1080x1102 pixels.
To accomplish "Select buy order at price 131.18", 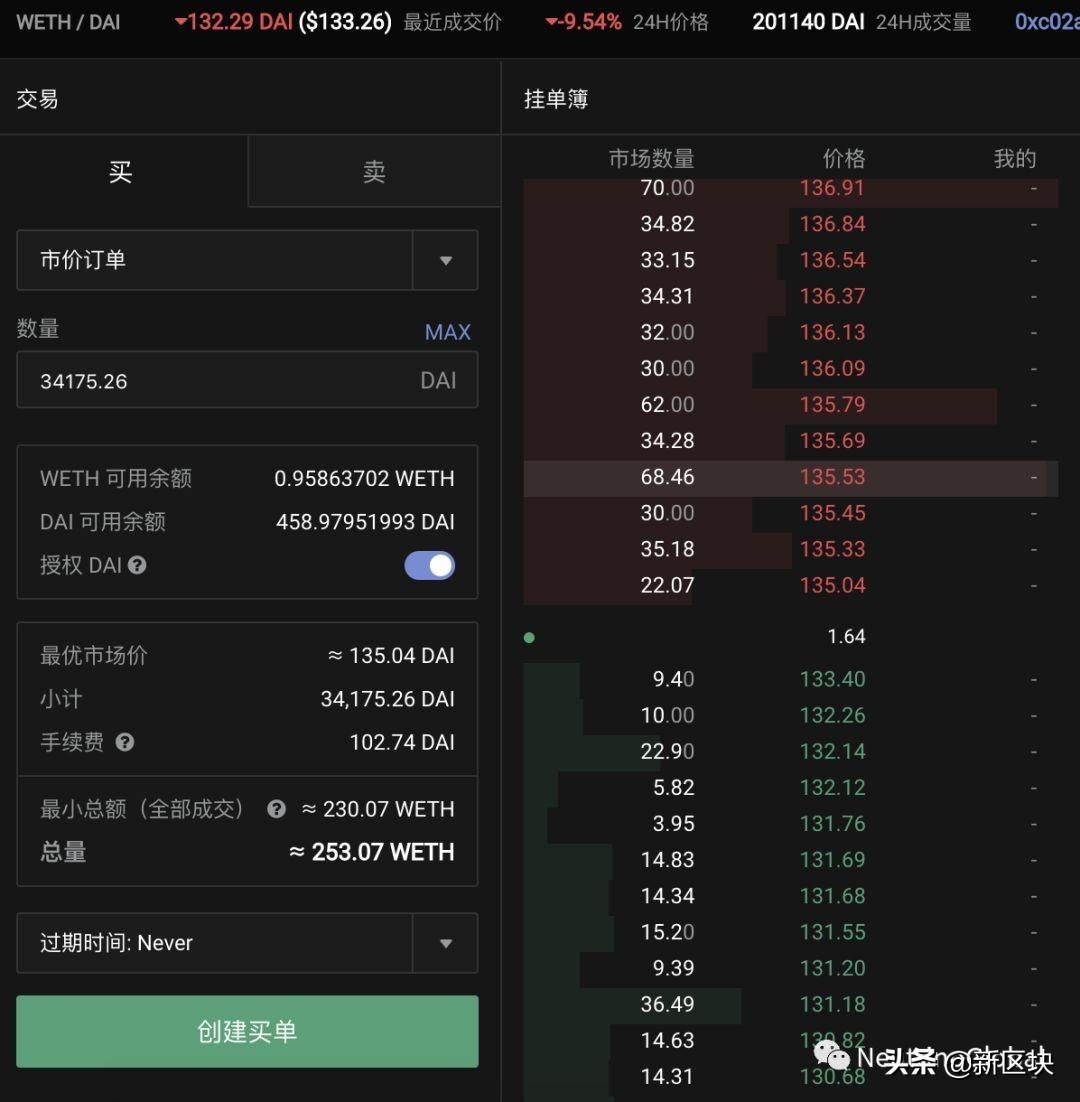I will click(791, 1004).
